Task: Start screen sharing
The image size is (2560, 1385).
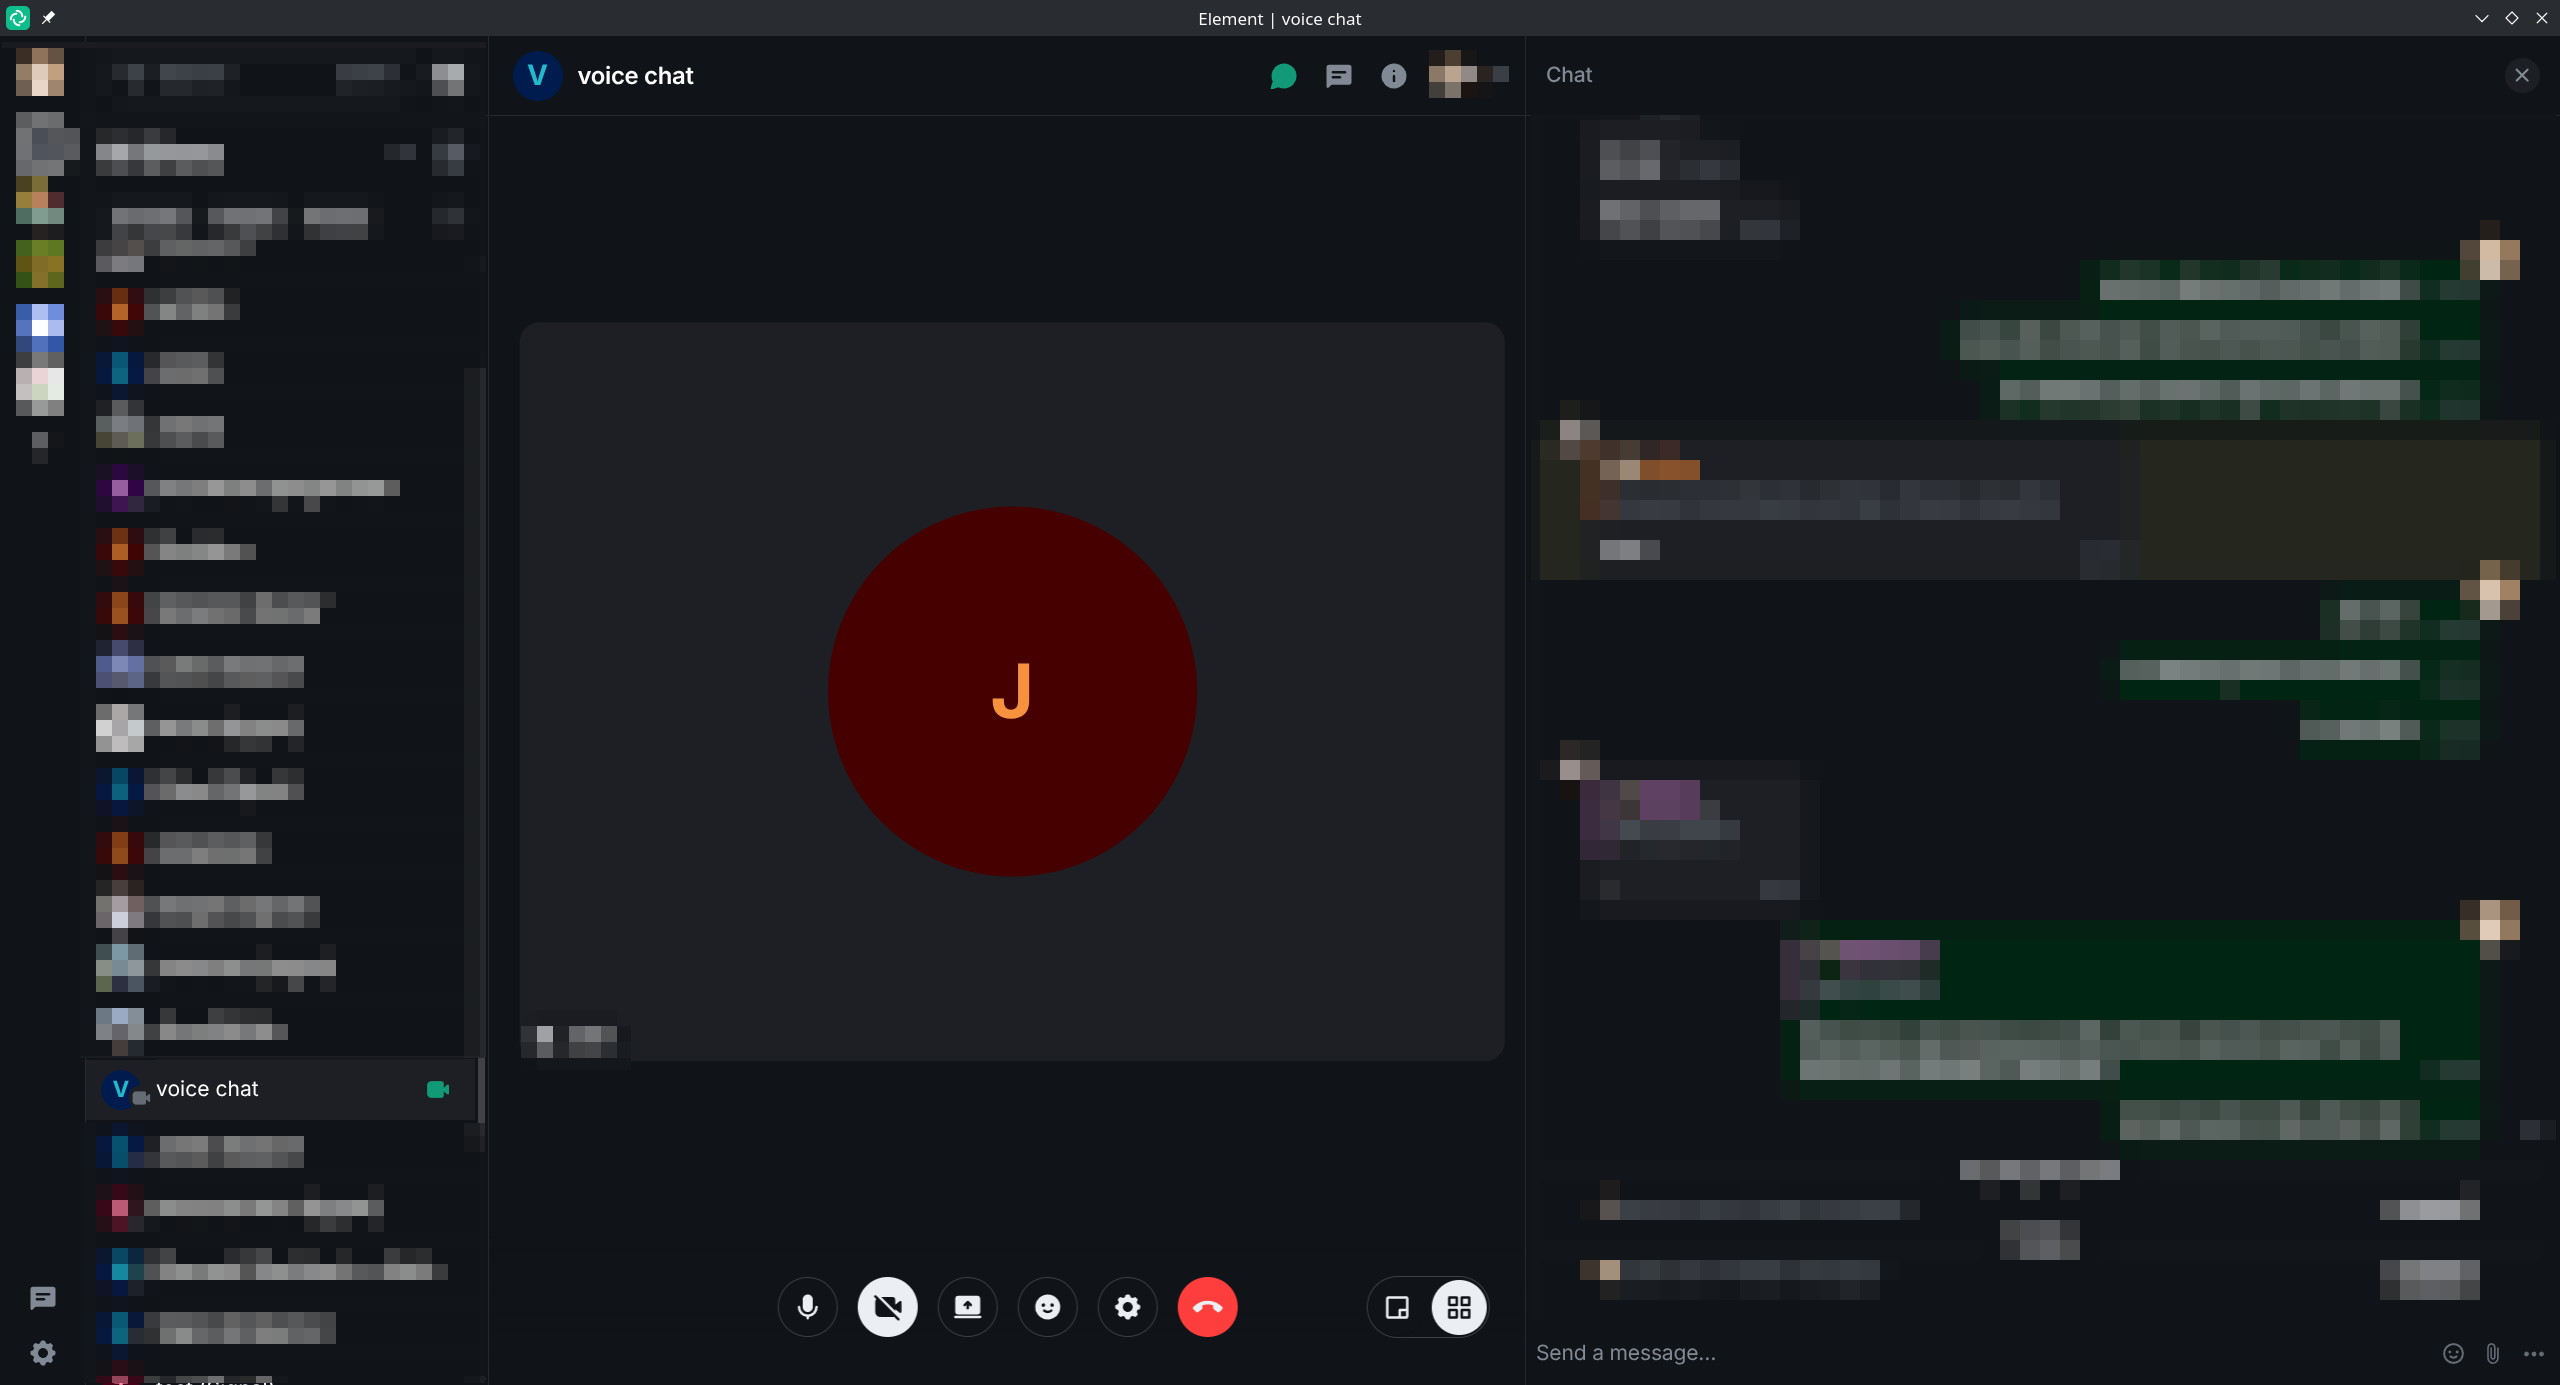Action: [x=967, y=1307]
